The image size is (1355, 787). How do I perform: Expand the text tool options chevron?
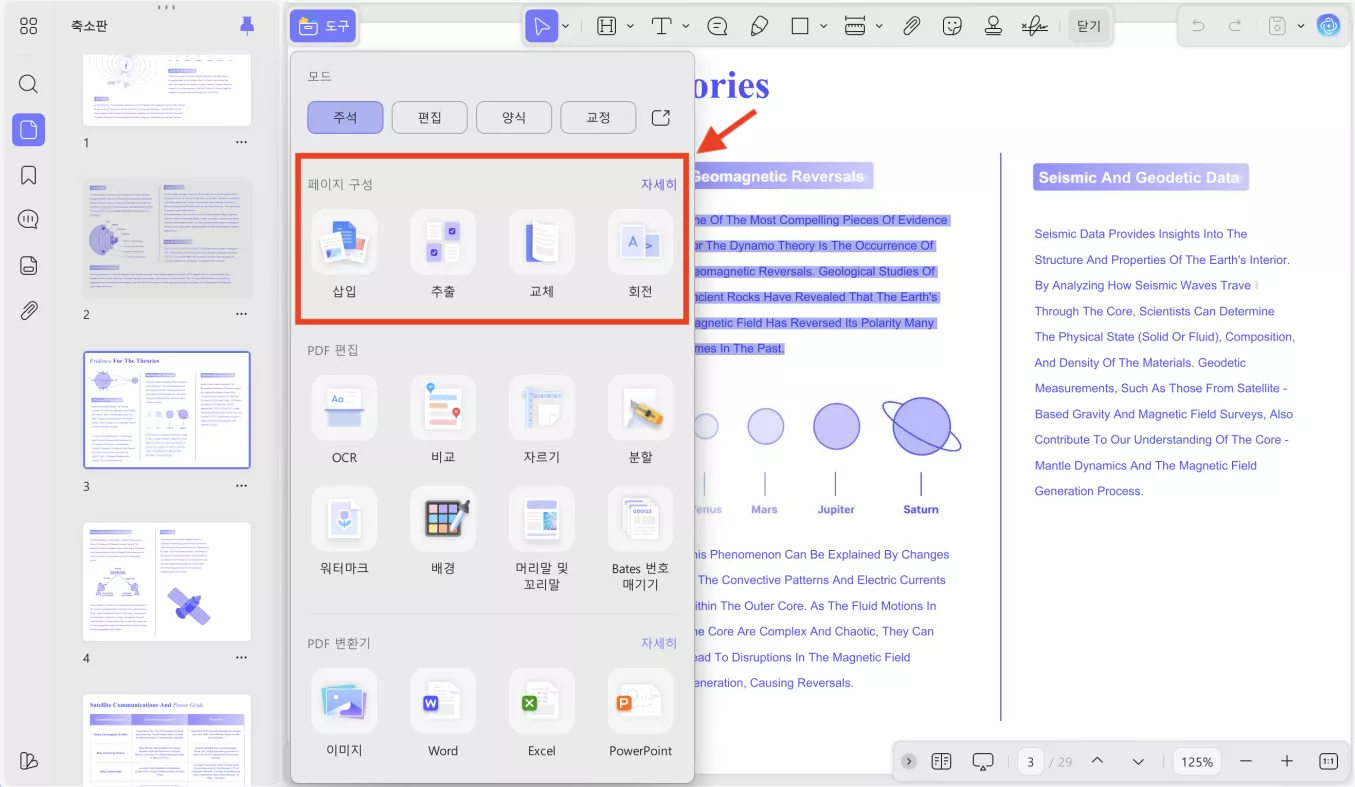[685, 25]
